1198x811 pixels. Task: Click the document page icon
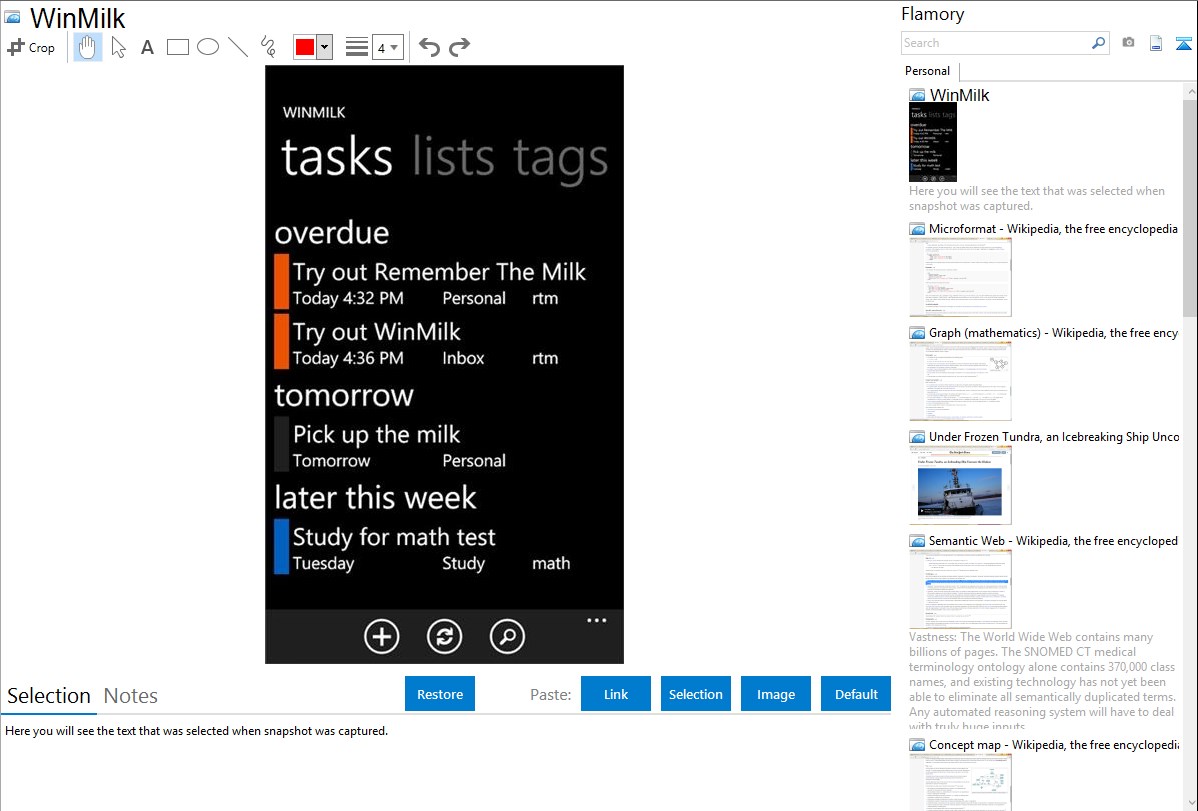(x=1156, y=43)
